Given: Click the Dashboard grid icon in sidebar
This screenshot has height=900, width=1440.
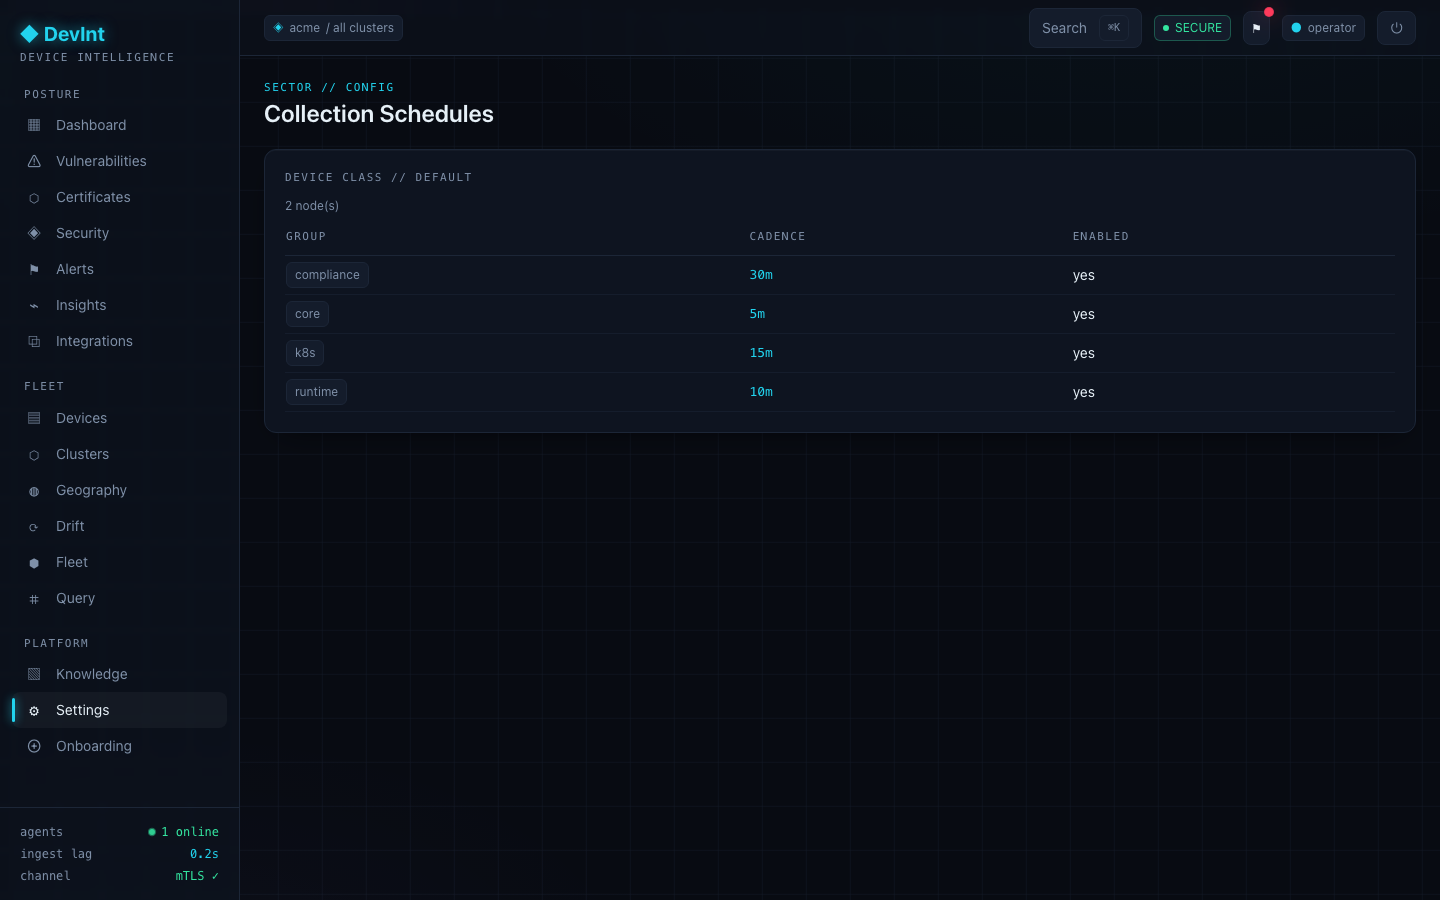Looking at the screenshot, I should tap(34, 125).
